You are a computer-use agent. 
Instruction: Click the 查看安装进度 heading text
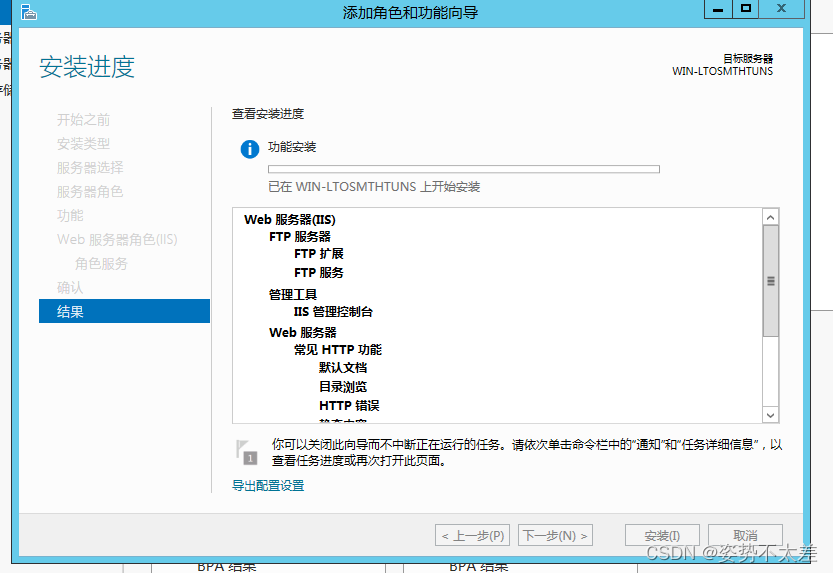(x=268, y=114)
